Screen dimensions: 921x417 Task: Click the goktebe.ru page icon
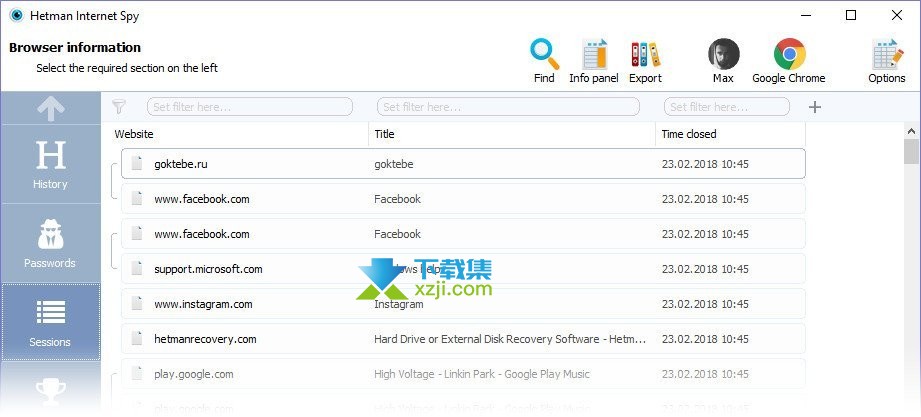coord(137,163)
